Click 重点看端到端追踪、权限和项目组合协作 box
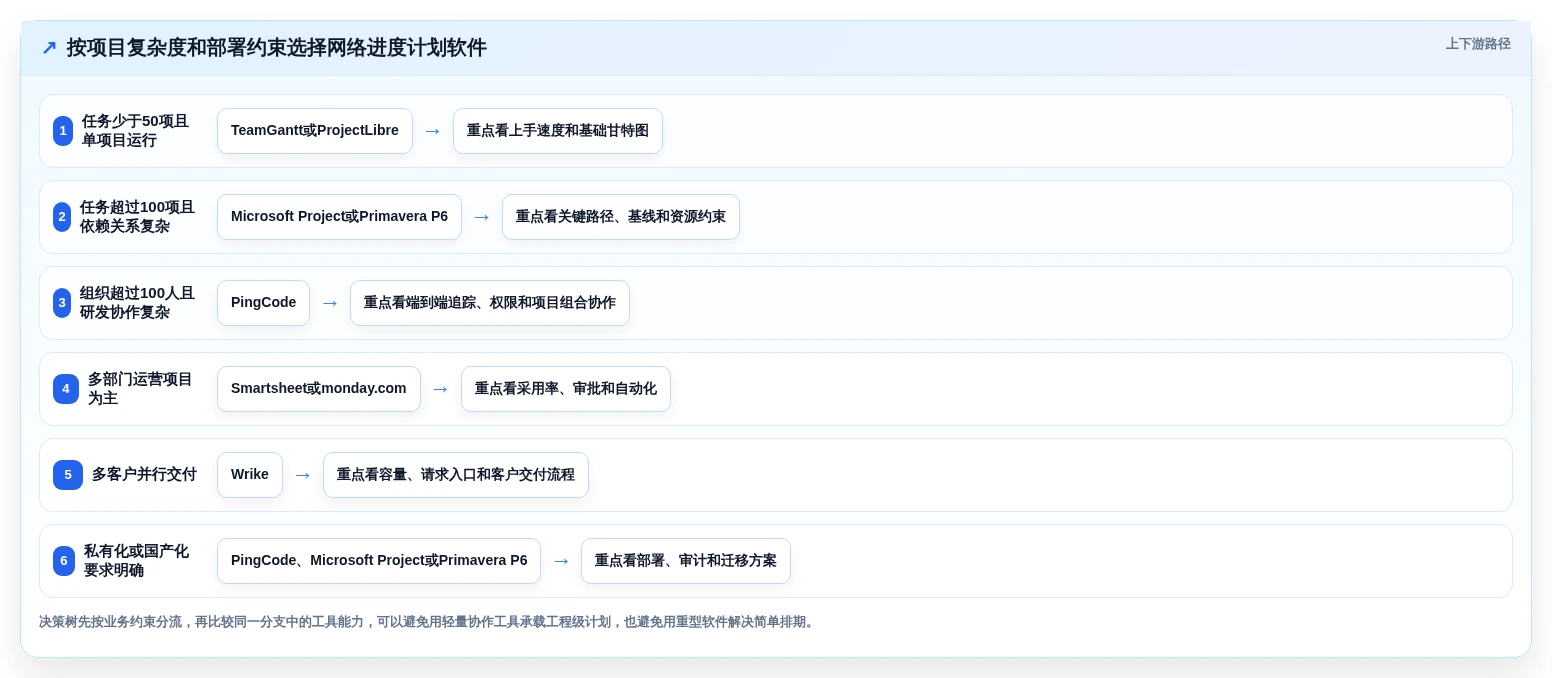 pyautogui.click(x=490, y=303)
